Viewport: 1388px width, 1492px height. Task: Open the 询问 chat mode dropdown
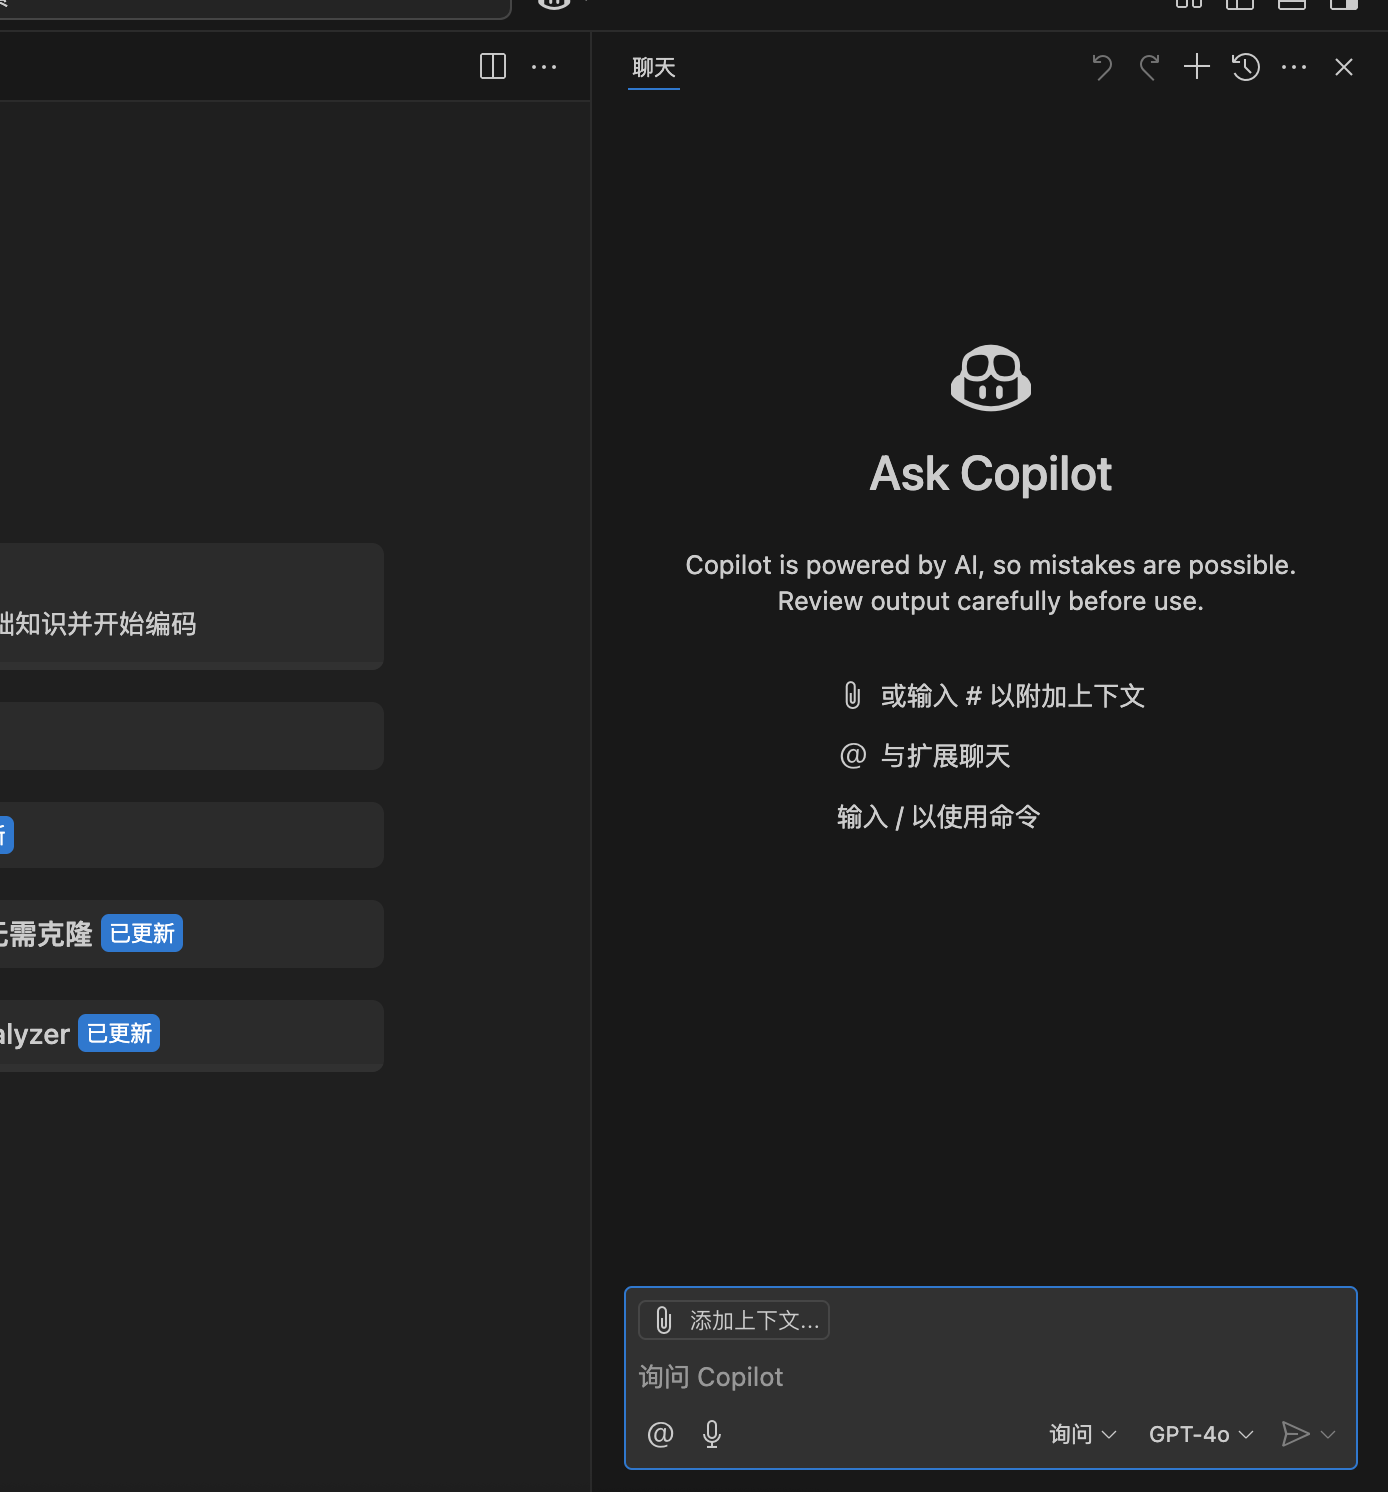pyautogui.click(x=1083, y=1434)
